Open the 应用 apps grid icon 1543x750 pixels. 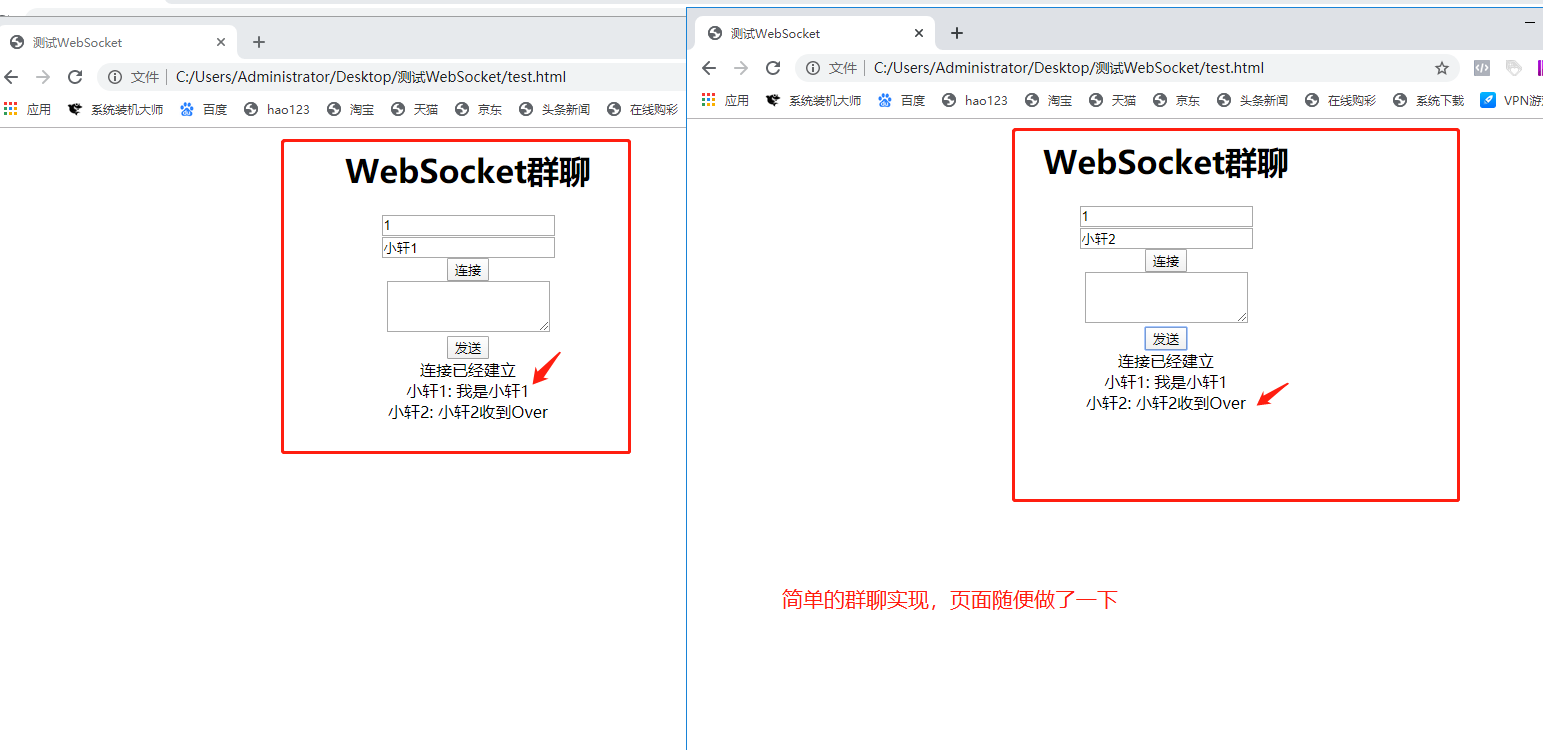coord(11,109)
